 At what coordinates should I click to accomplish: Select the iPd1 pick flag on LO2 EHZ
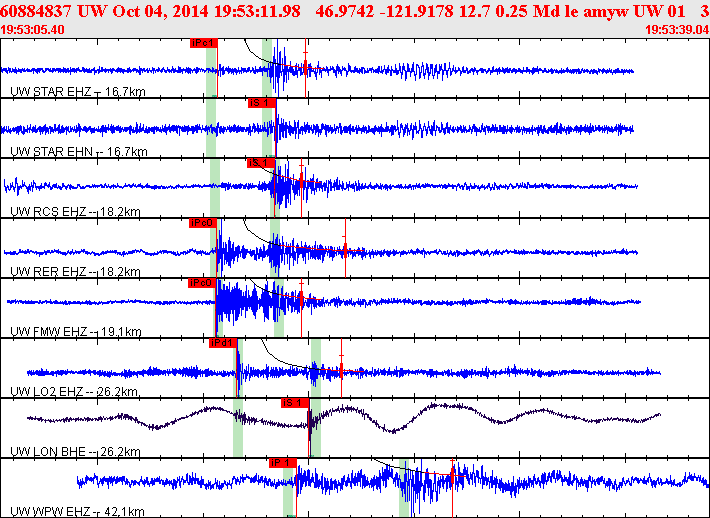(223, 343)
